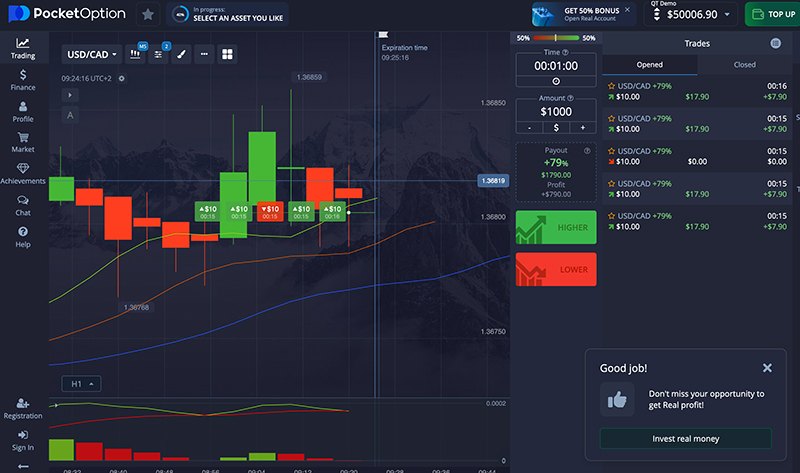Click Invest real money button
This screenshot has width=800, height=473.
pyautogui.click(x=685, y=439)
